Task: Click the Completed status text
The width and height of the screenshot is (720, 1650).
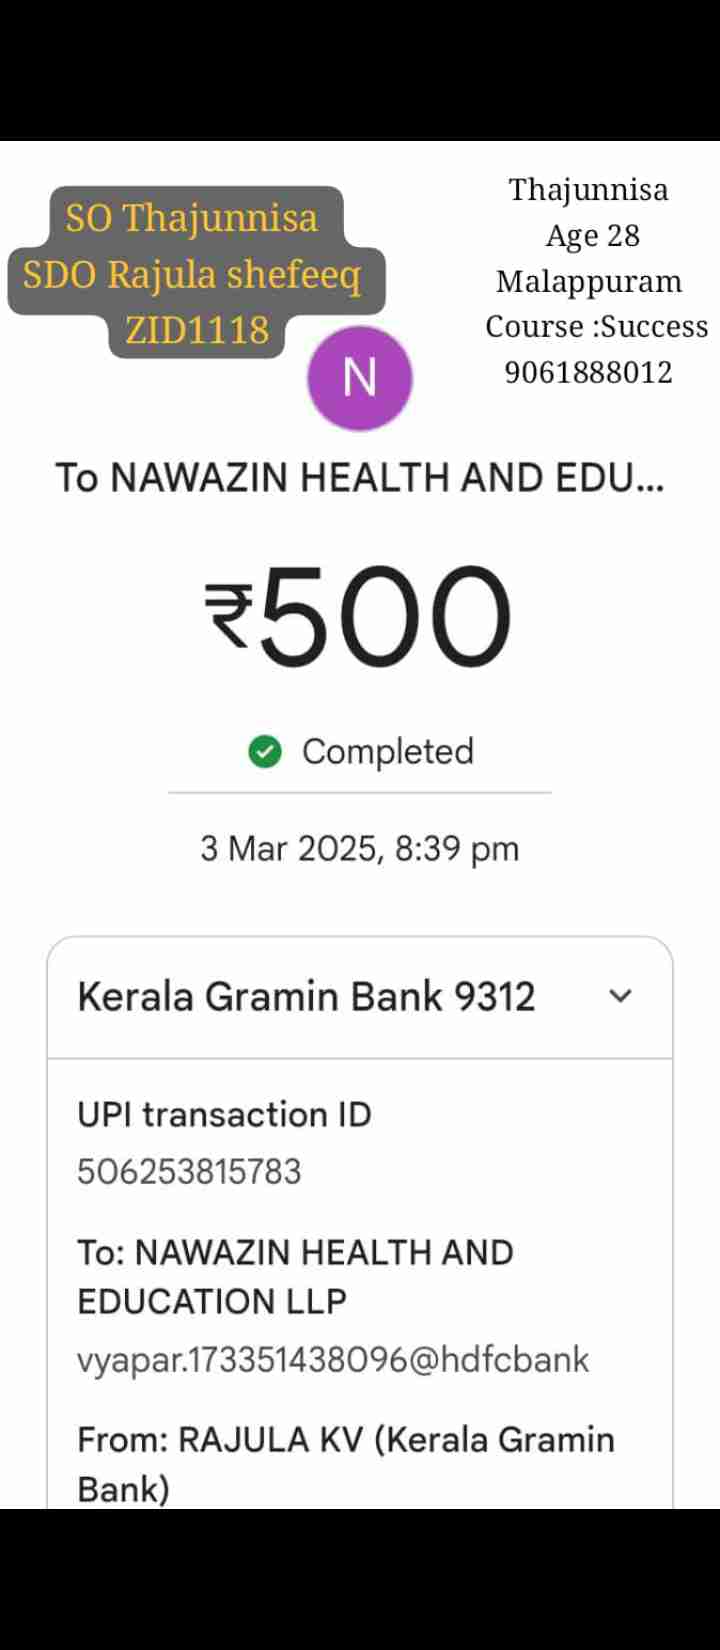Action: pyautogui.click(x=387, y=752)
